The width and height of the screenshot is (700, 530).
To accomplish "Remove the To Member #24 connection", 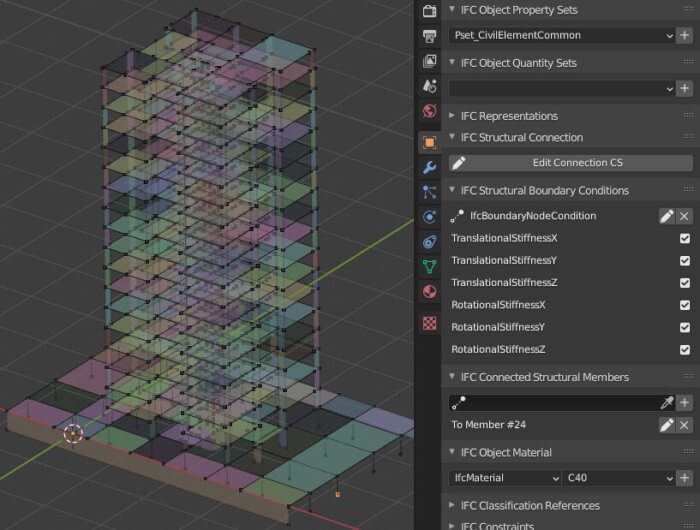I will (684, 425).
